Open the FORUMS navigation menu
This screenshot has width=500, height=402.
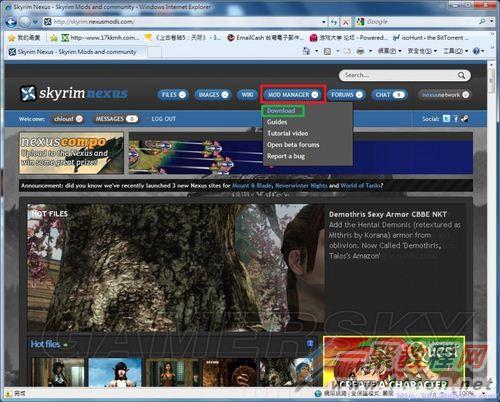[x=346, y=95]
